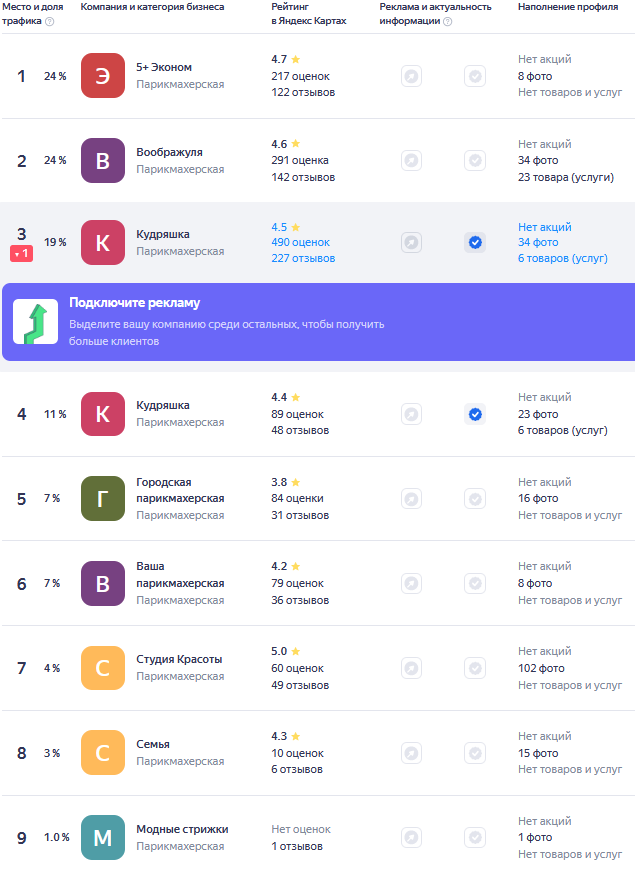Click the rating star beside 4.7 of 5+ Эконом
This screenshot has width=635, height=870.
pyautogui.click(x=295, y=59)
